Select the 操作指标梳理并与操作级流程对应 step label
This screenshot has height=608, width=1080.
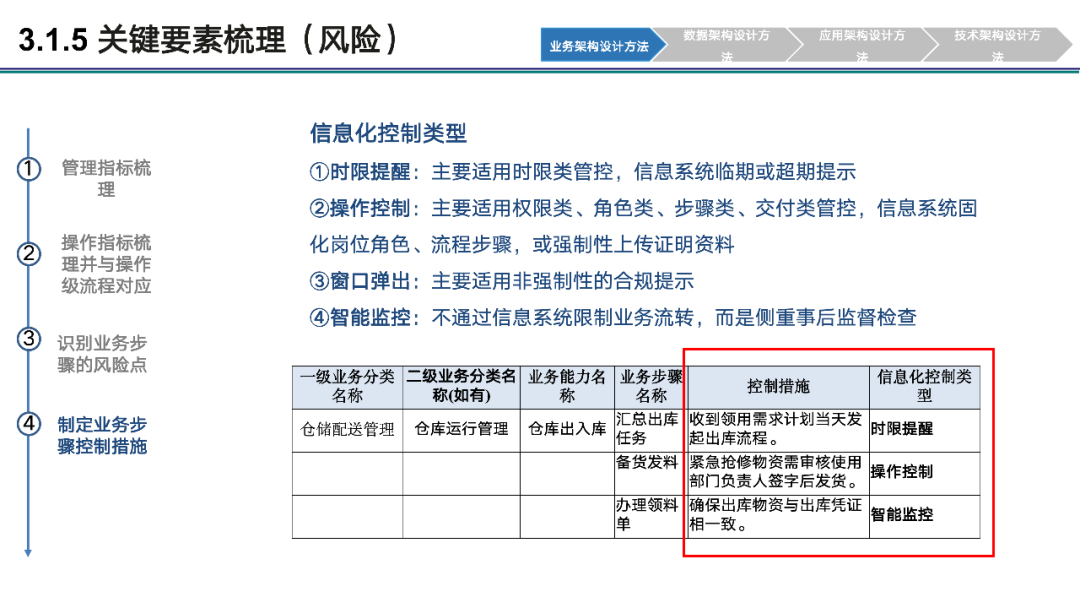click(106, 264)
